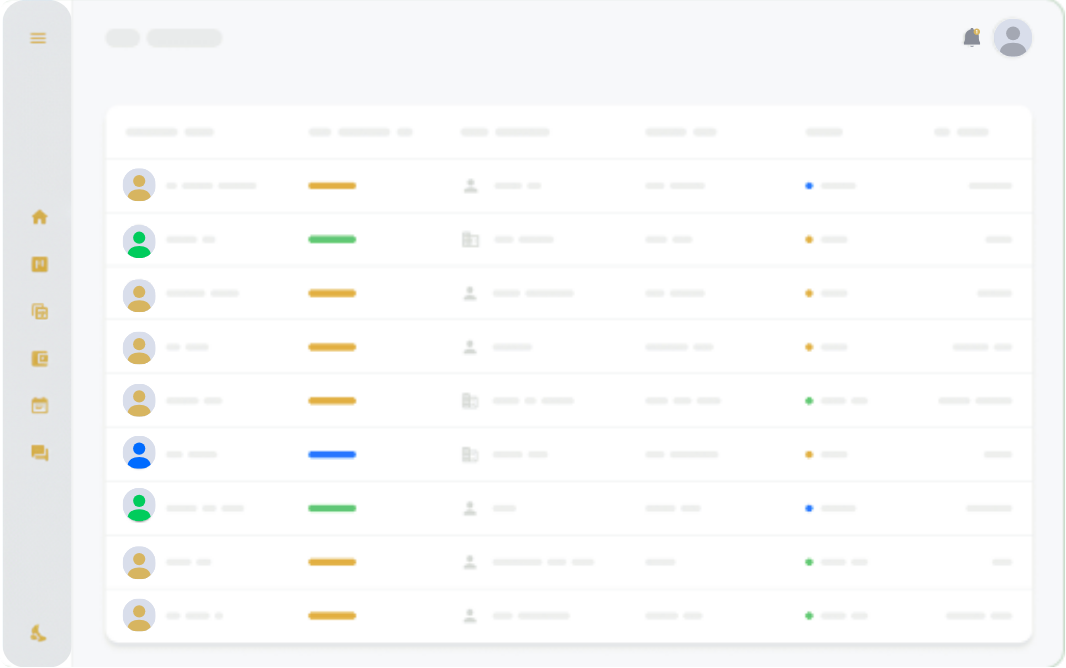The height and width of the screenshot is (668, 1066).
Task: Open the wallet icon in the sidebar
Action: pyautogui.click(x=39, y=359)
